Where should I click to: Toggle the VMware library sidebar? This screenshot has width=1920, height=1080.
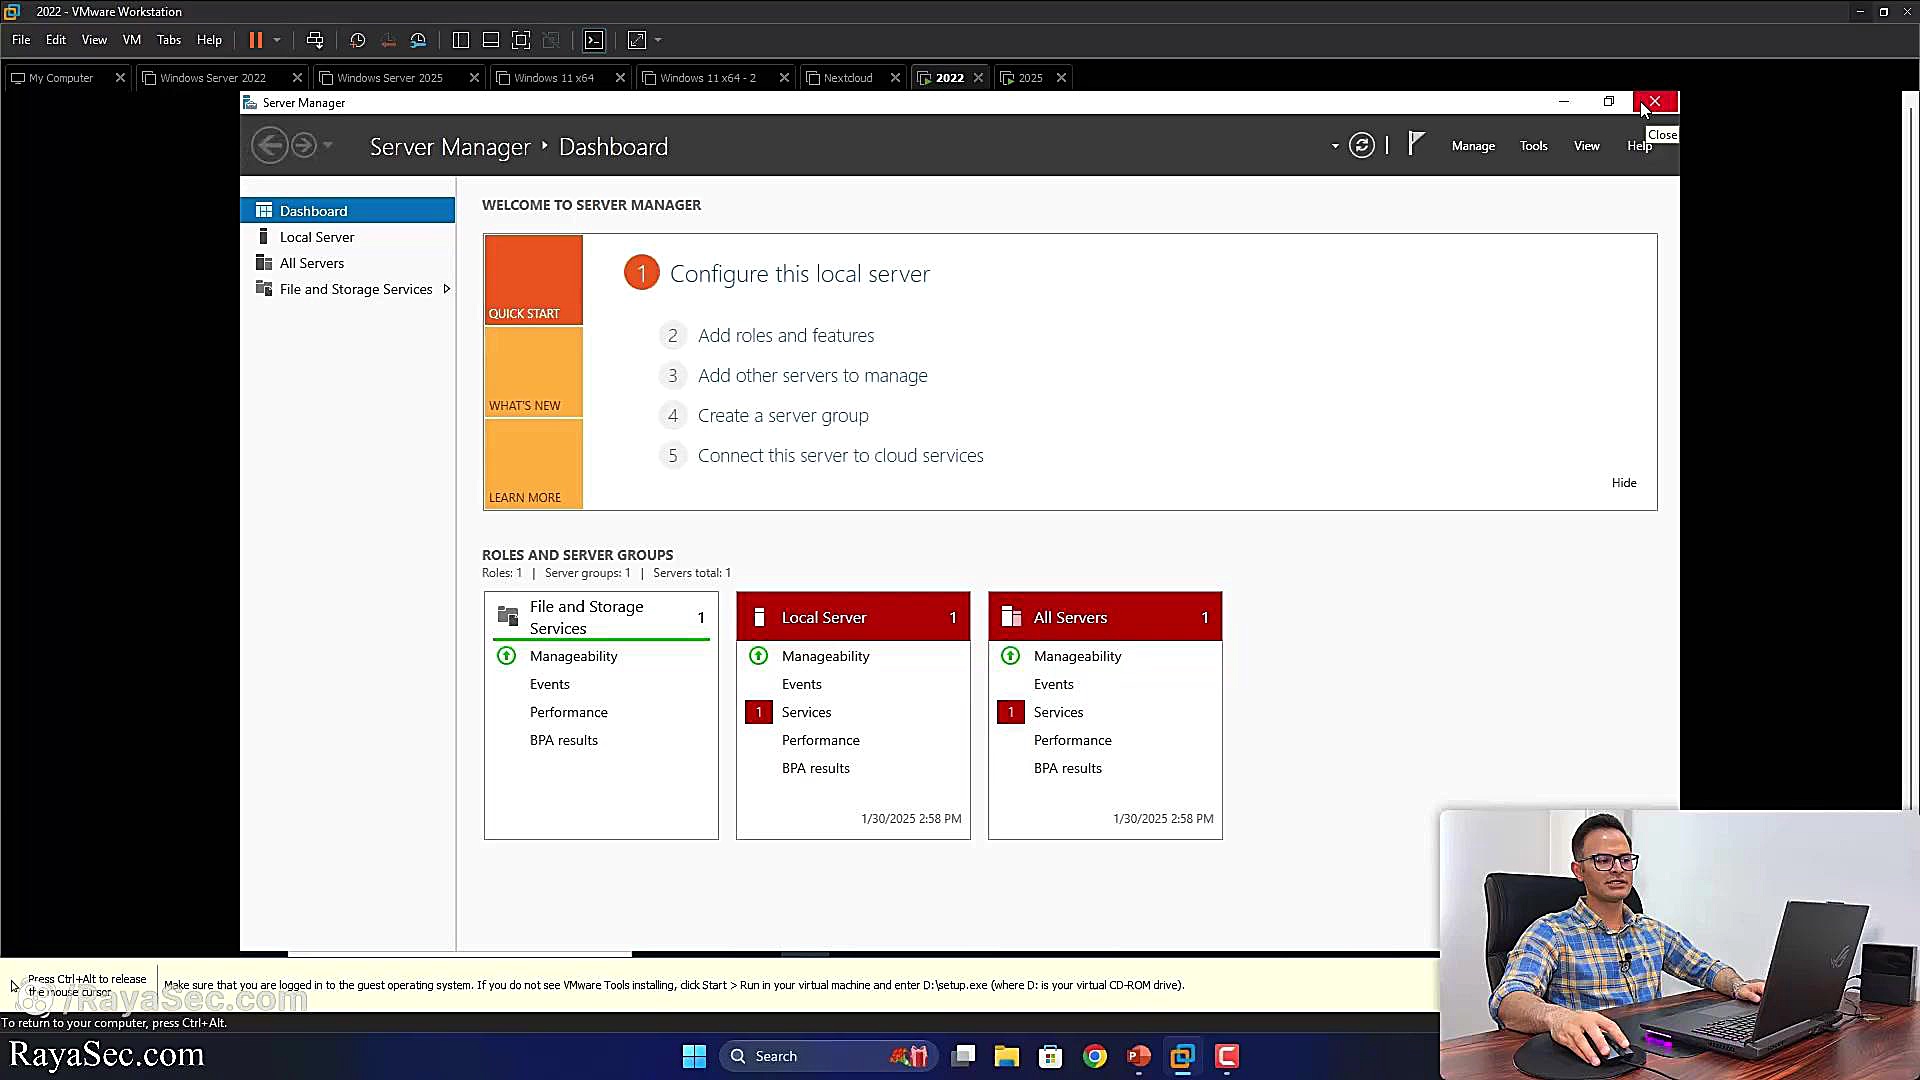461,40
